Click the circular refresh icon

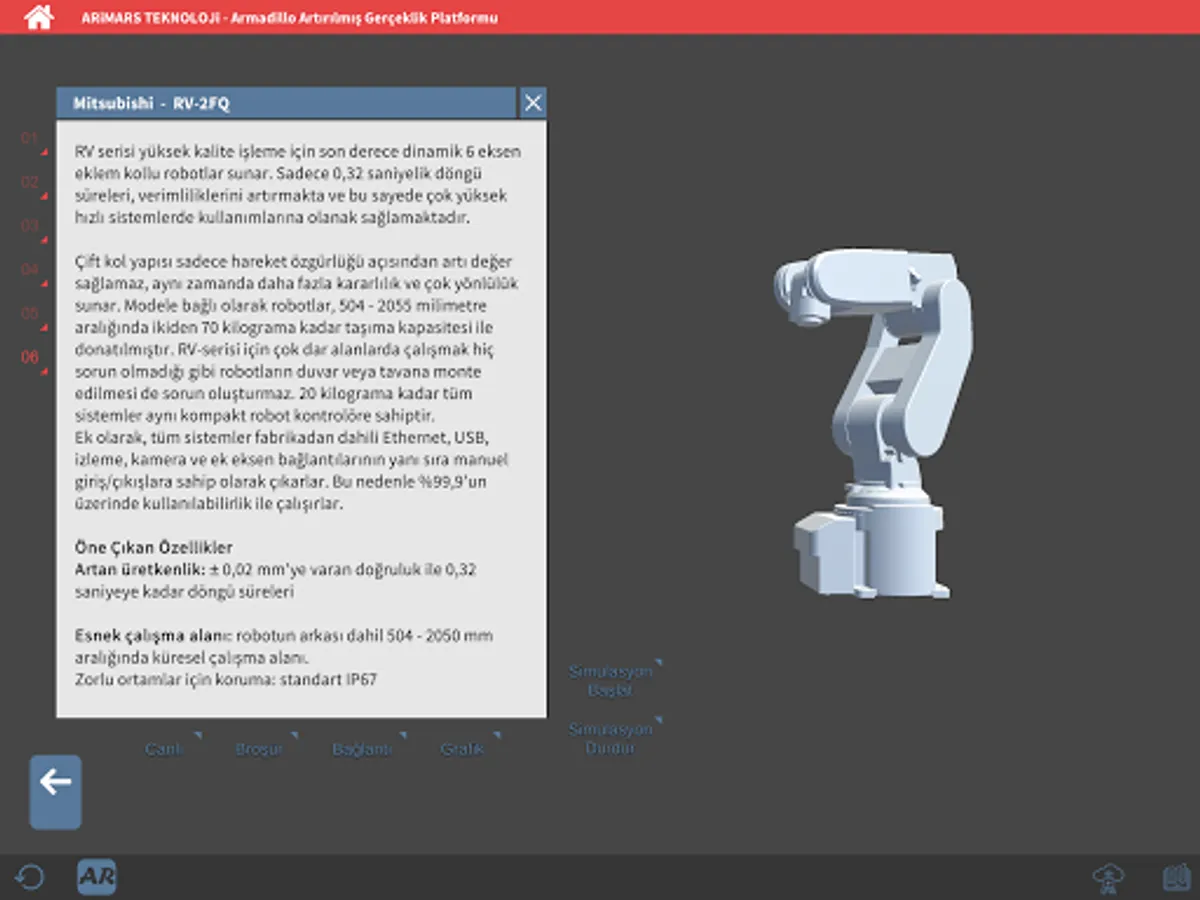(x=30, y=878)
